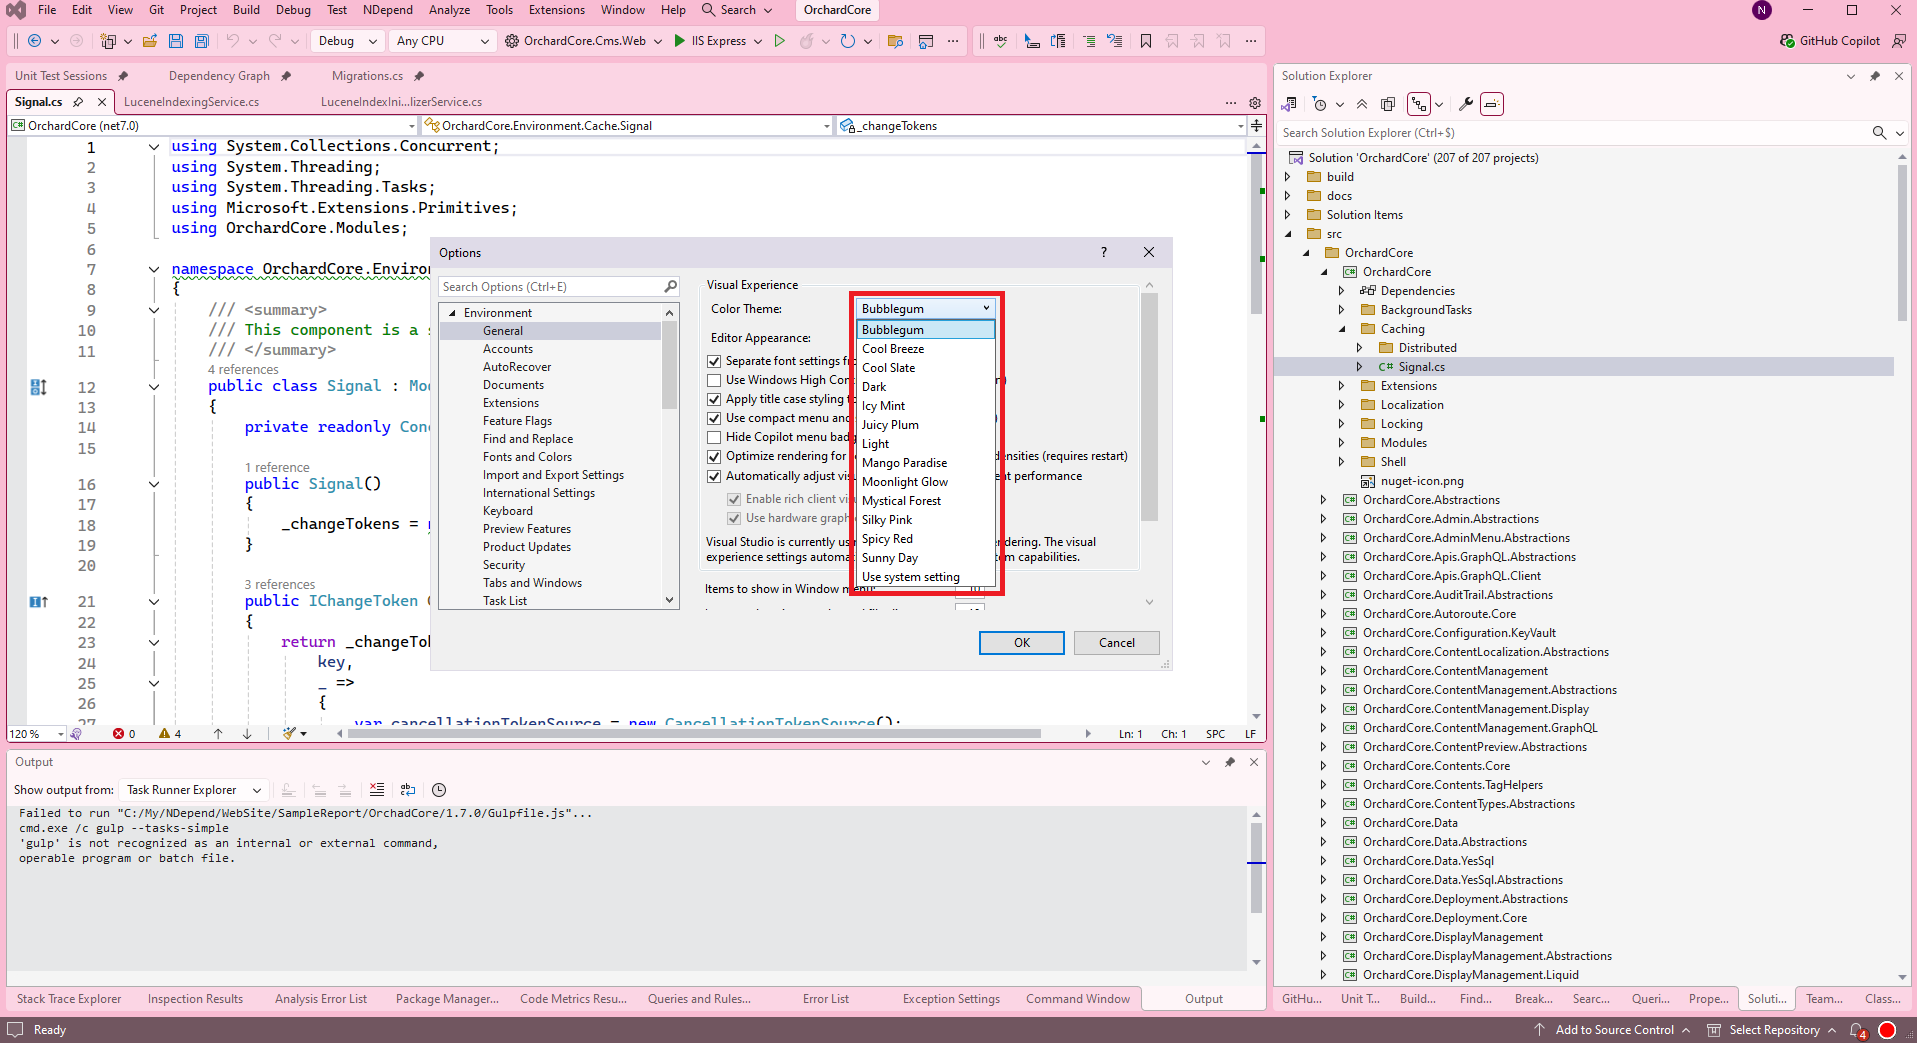Click the Options category list scrollbar thumb
This screenshot has height=1043, width=1917.
[x=669, y=365]
